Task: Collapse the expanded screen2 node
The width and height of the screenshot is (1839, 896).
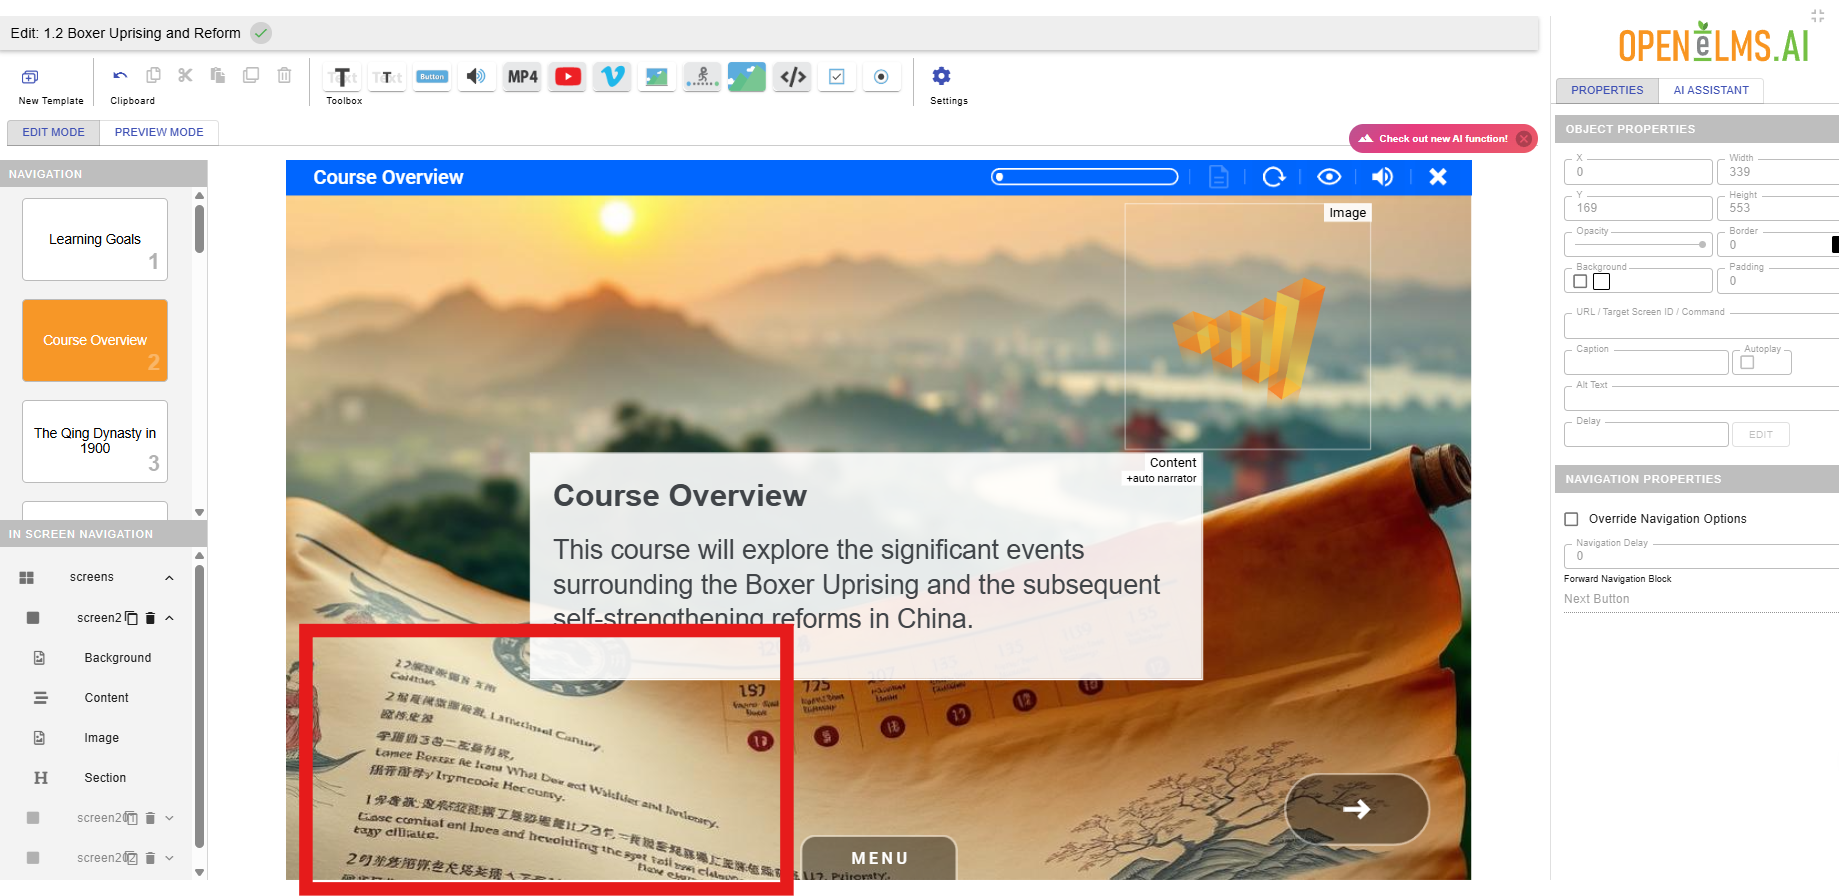Action: pyautogui.click(x=169, y=618)
